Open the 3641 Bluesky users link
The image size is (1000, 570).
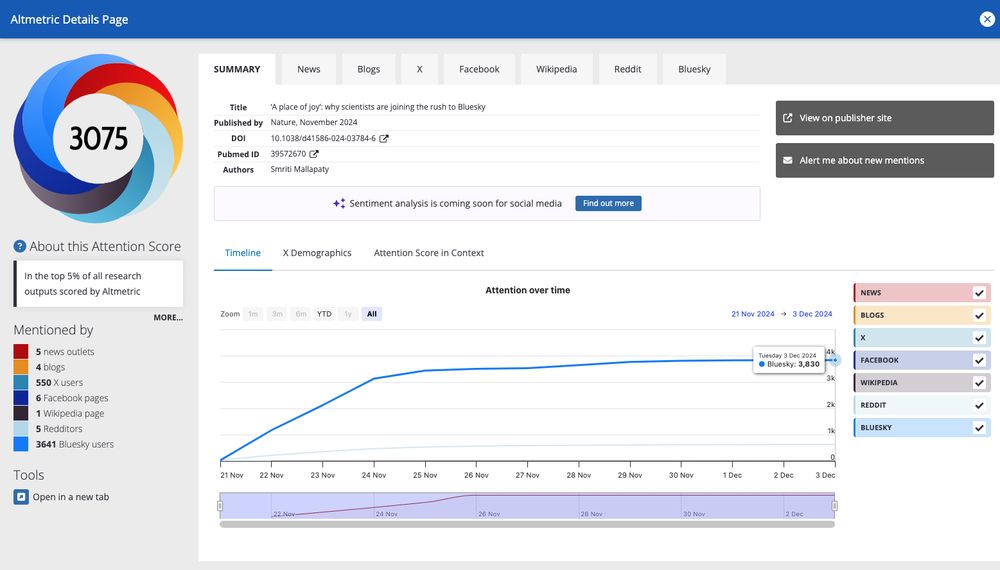tap(75, 444)
